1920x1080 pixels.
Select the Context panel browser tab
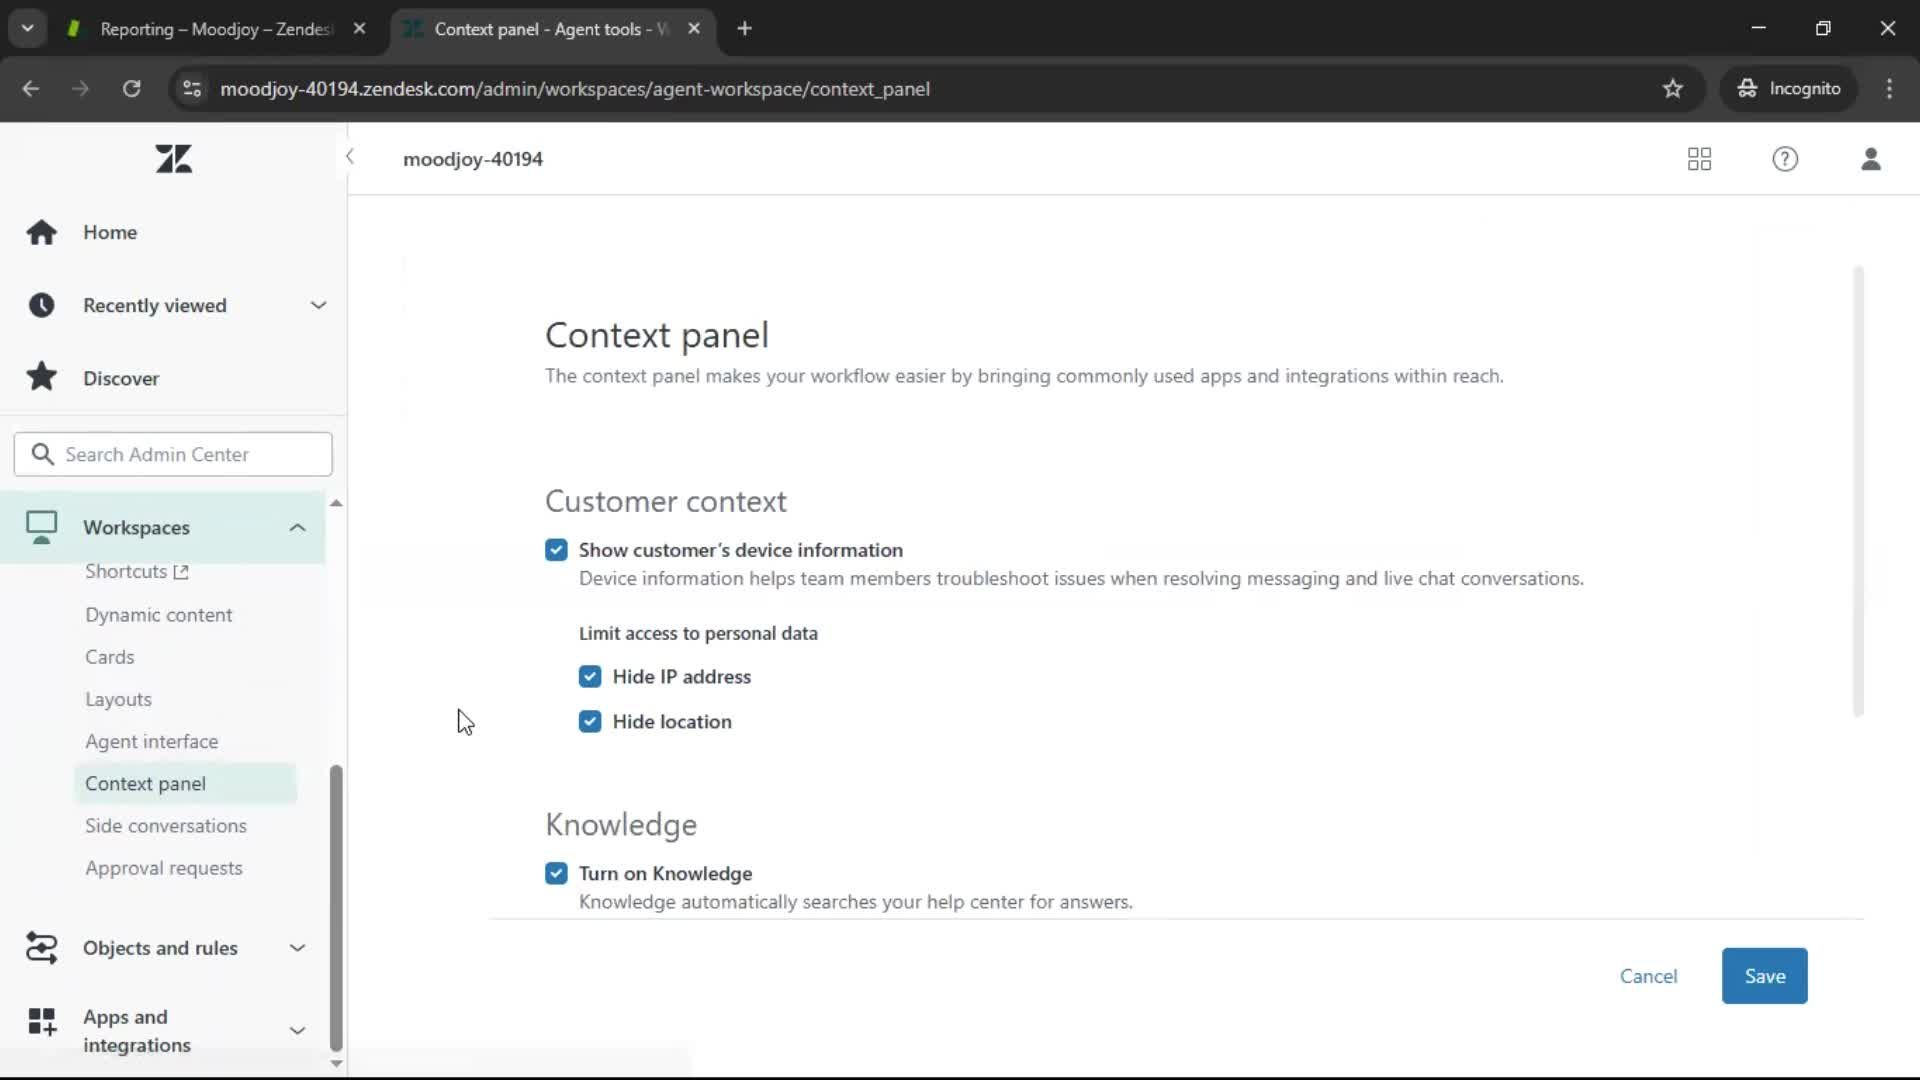(550, 29)
